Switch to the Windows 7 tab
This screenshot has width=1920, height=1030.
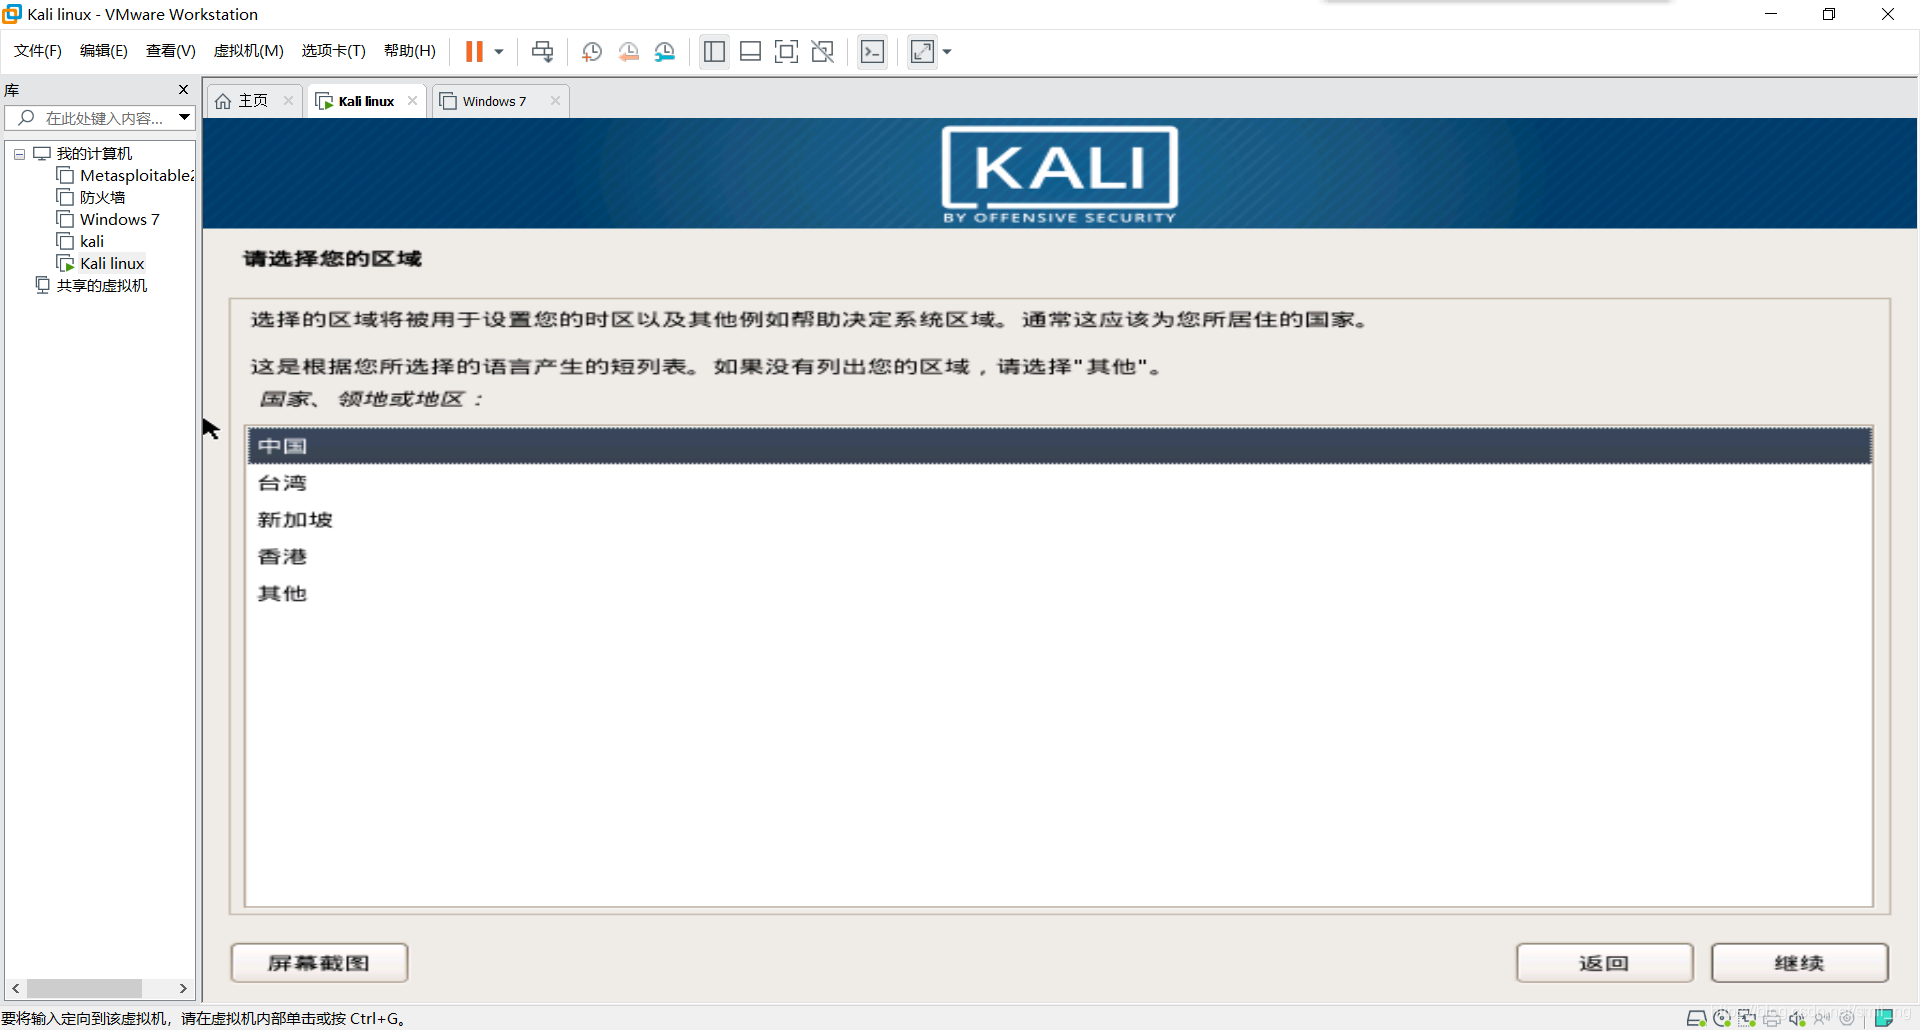(x=494, y=100)
